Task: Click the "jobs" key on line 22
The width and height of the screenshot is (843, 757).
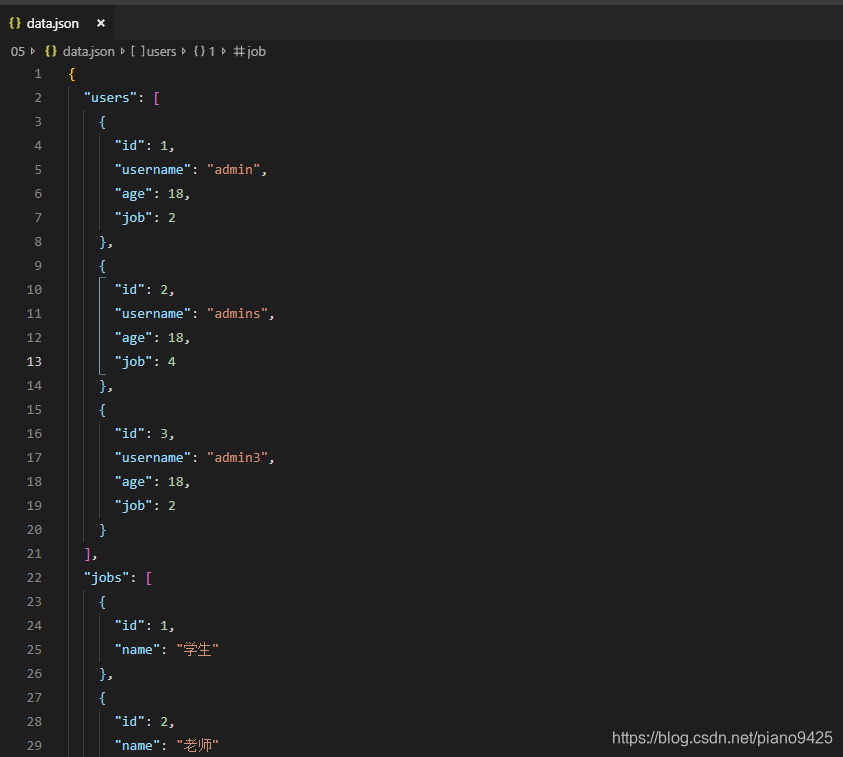Action: pos(106,578)
